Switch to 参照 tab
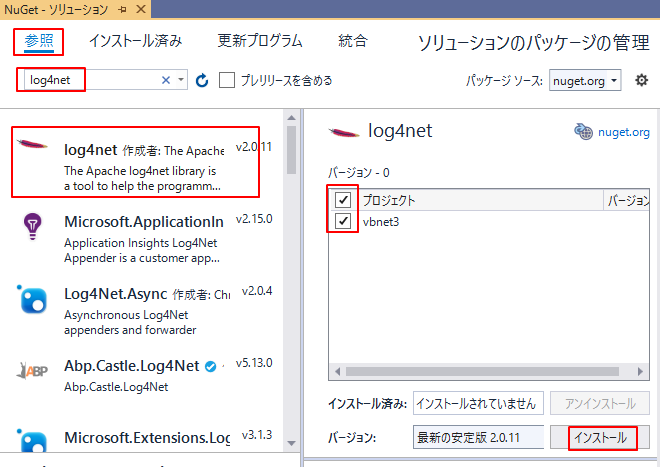The height and width of the screenshot is (467, 660). click(x=39, y=41)
